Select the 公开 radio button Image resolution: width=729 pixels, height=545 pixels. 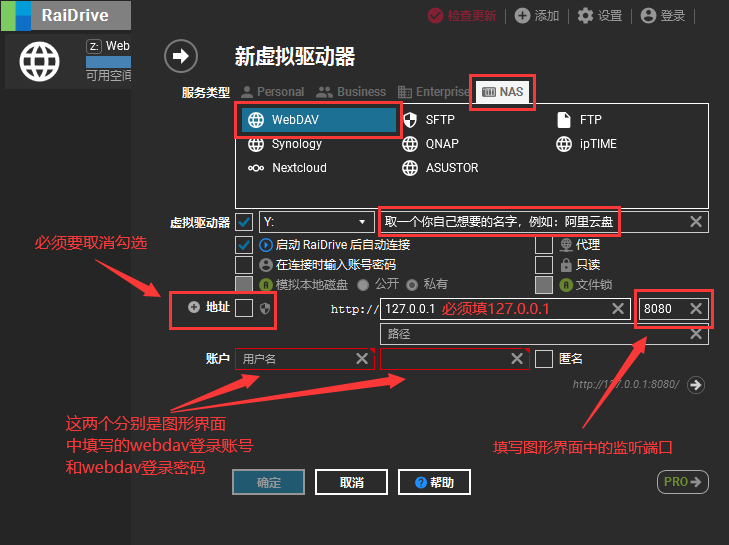[363, 285]
